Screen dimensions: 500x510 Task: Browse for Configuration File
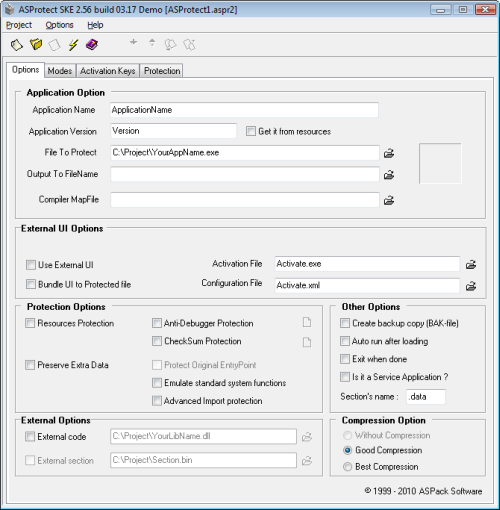point(471,286)
